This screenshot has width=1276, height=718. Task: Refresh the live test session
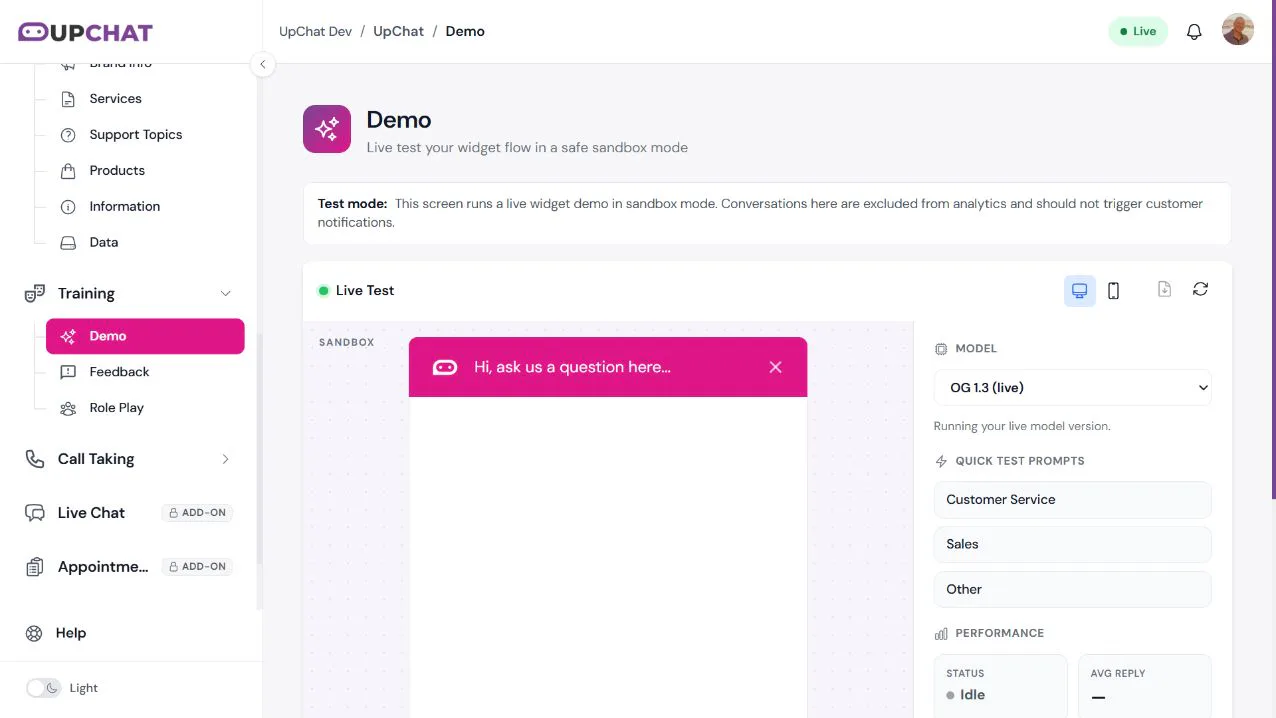click(1201, 289)
